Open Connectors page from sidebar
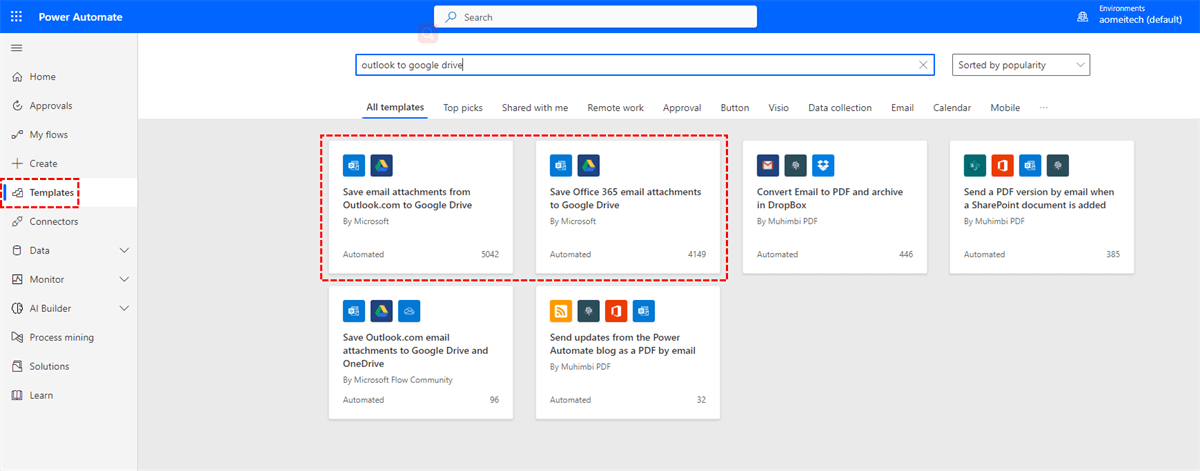The height and width of the screenshot is (471, 1200). click(x=53, y=222)
